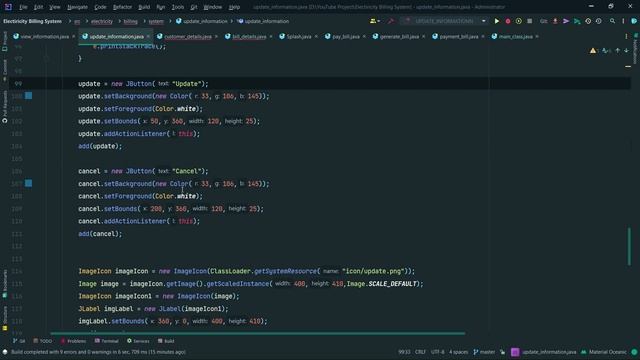Open the Navigate menu
The height and width of the screenshot is (360, 640).
click(77, 7)
